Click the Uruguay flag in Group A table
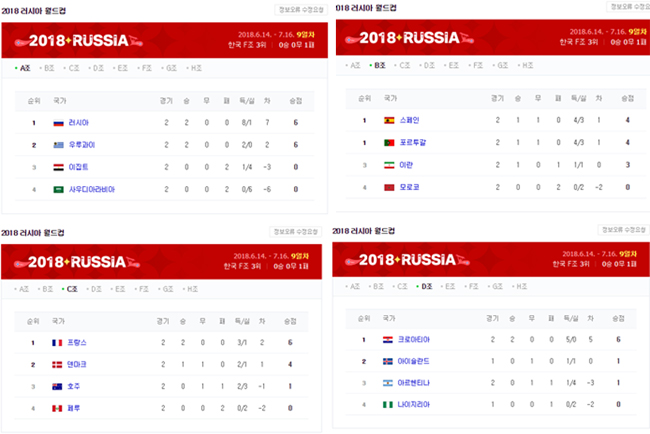This screenshot has width=650, height=434. tap(58, 145)
